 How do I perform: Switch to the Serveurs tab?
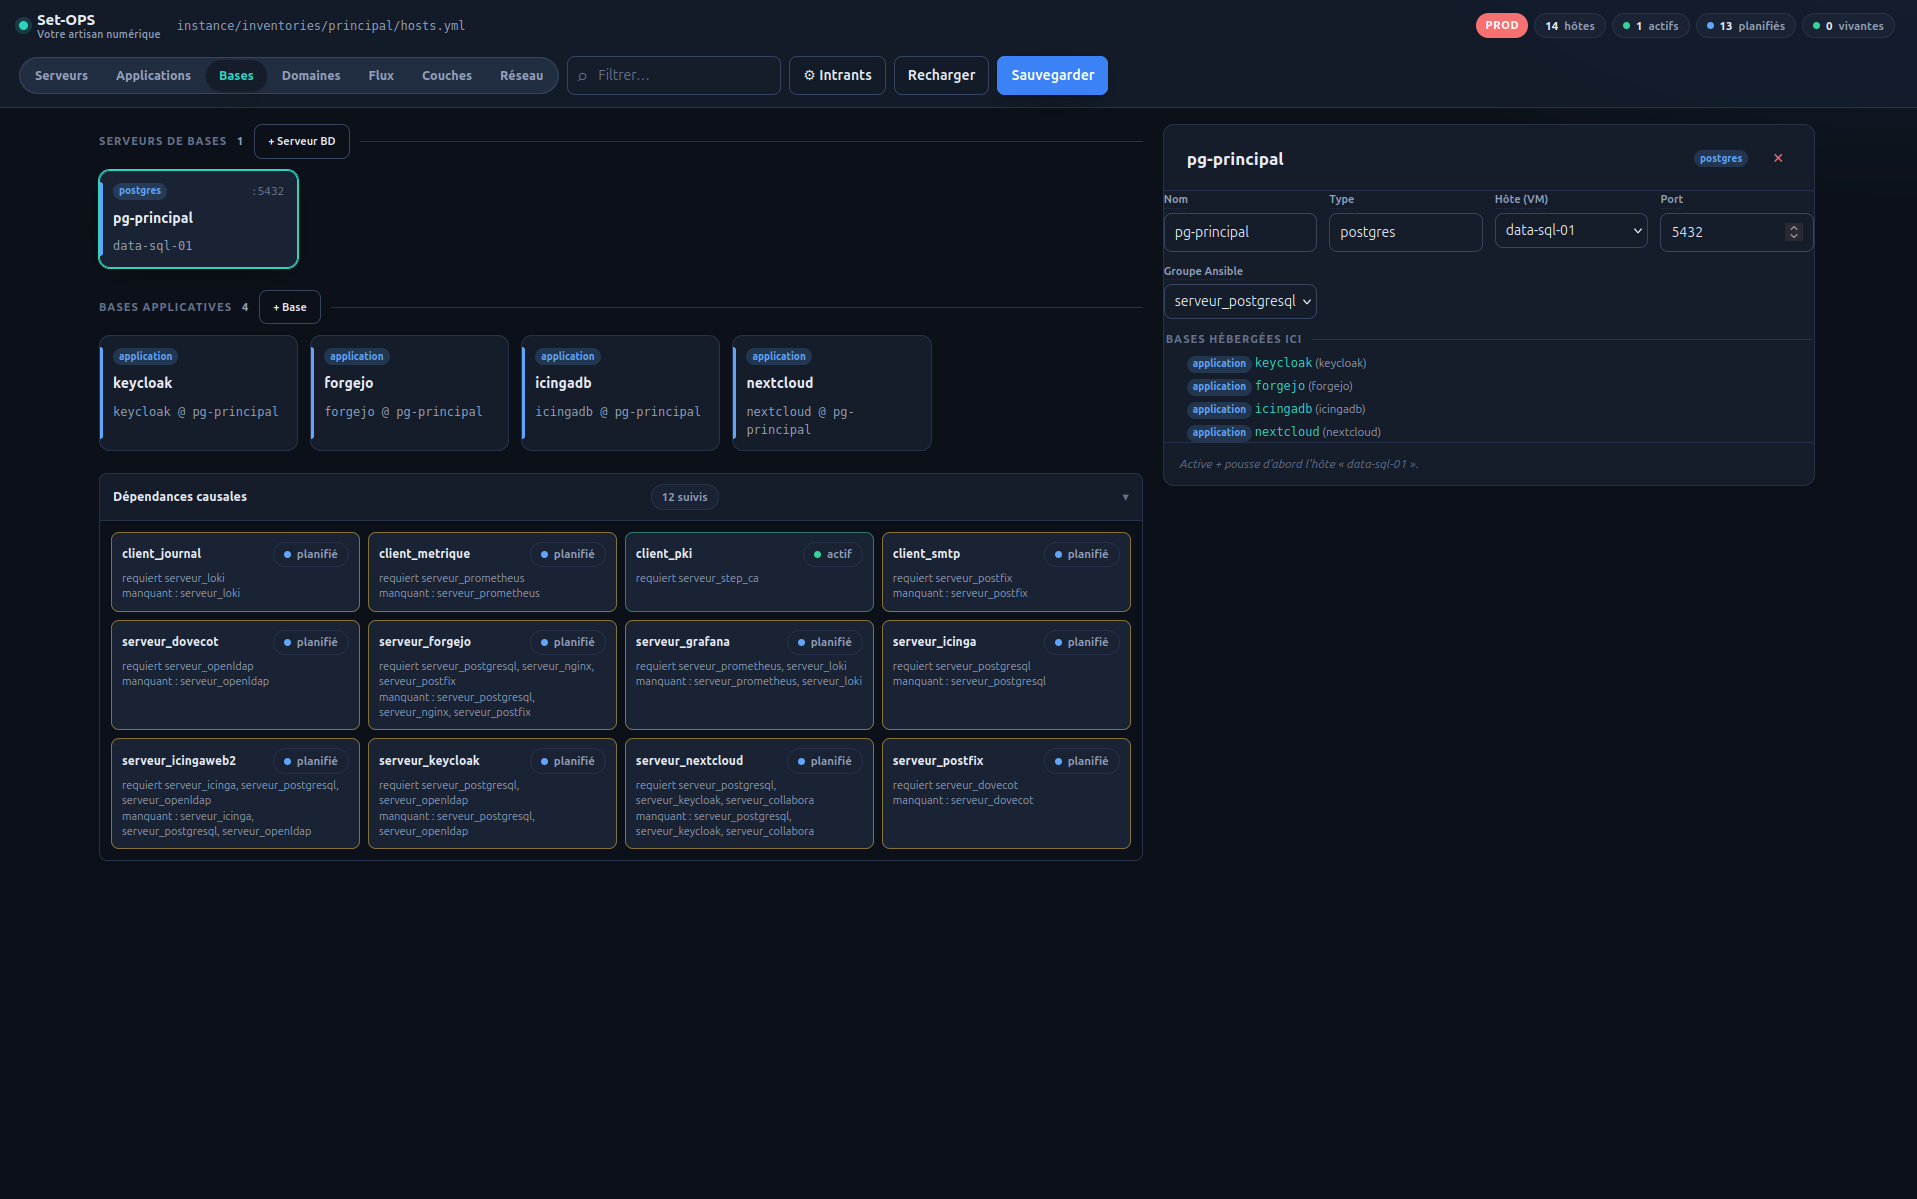61,76
